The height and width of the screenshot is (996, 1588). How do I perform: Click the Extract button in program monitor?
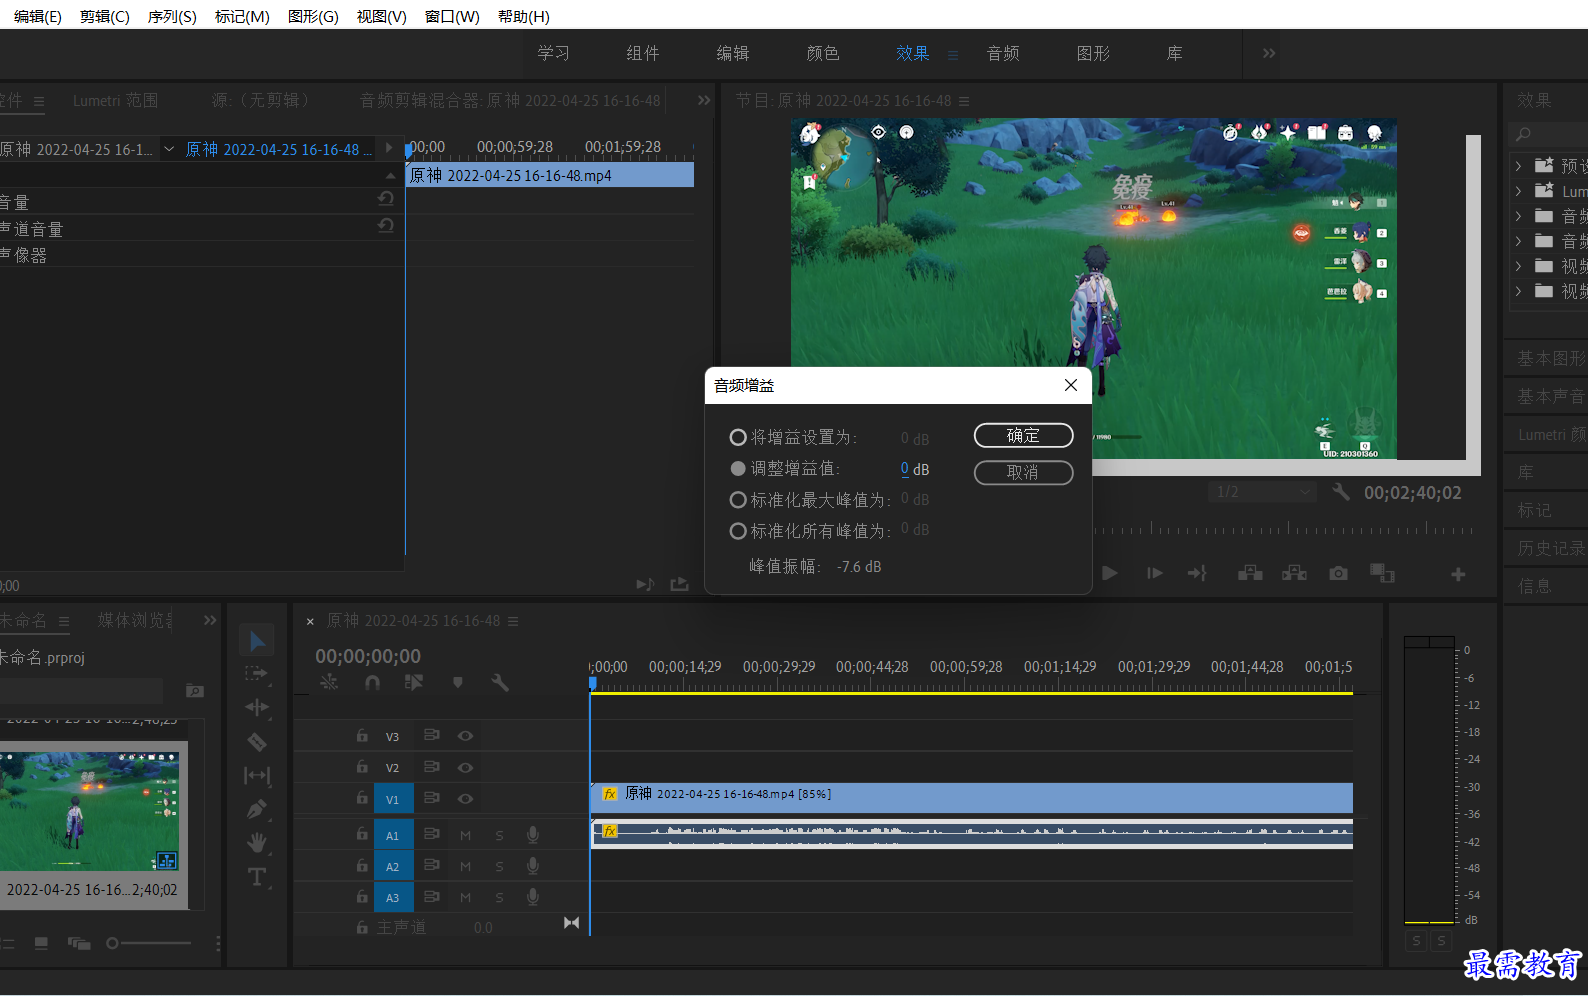(1294, 573)
